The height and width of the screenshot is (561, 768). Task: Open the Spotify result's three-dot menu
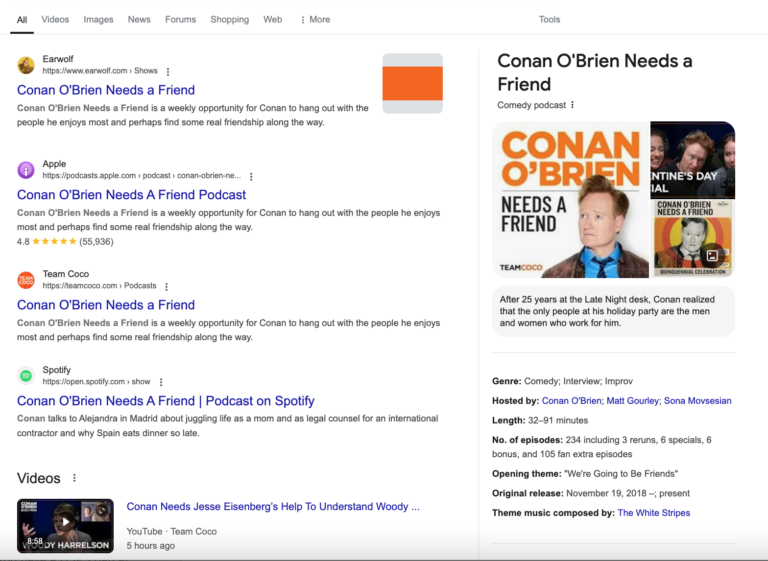[161, 382]
